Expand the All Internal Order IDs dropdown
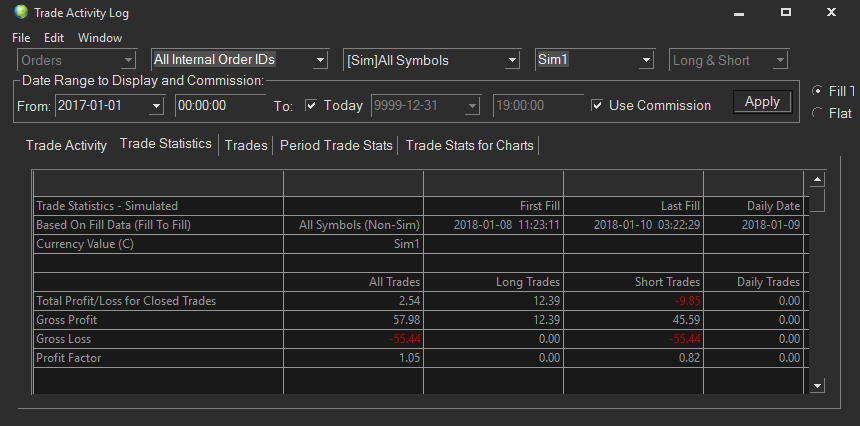860x426 pixels. click(x=320, y=60)
